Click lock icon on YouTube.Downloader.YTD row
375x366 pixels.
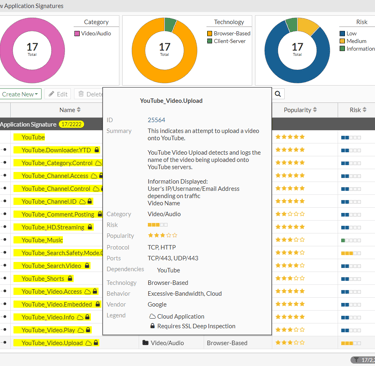97,150
